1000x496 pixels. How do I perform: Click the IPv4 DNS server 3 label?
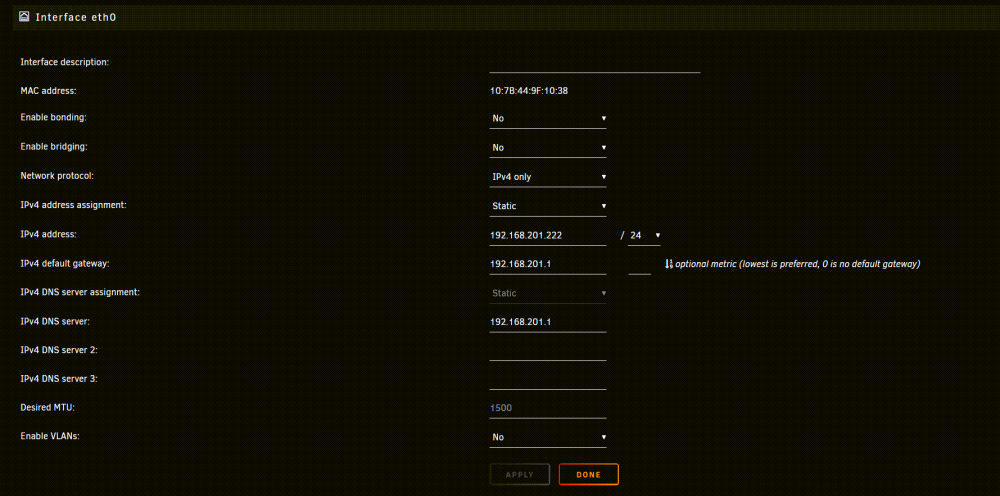59,379
